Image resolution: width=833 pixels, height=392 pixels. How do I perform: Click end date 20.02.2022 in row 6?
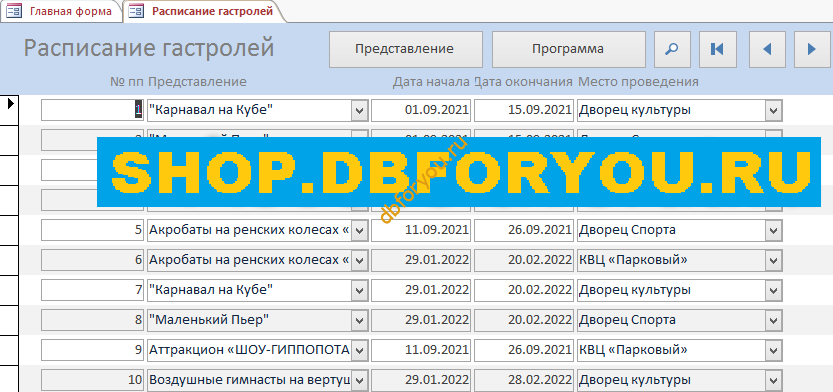click(x=524, y=260)
